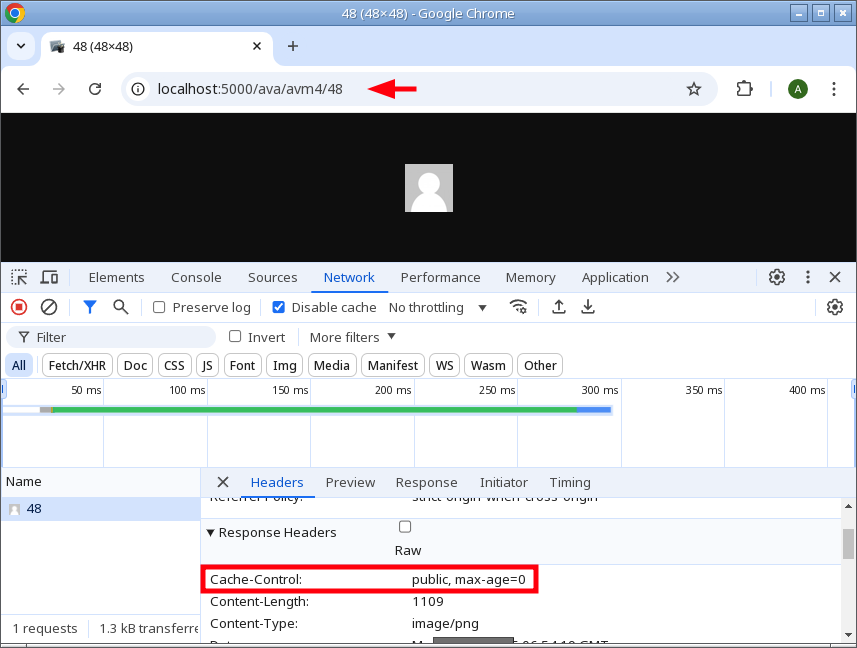Select the 48 request row
Image resolution: width=857 pixels, height=648 pixels.
101,509
